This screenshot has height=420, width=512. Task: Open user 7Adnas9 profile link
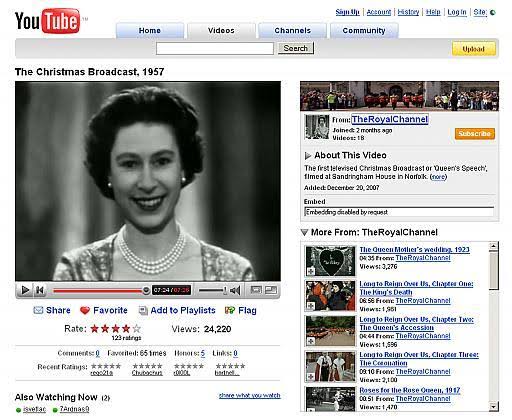[74, 409]
